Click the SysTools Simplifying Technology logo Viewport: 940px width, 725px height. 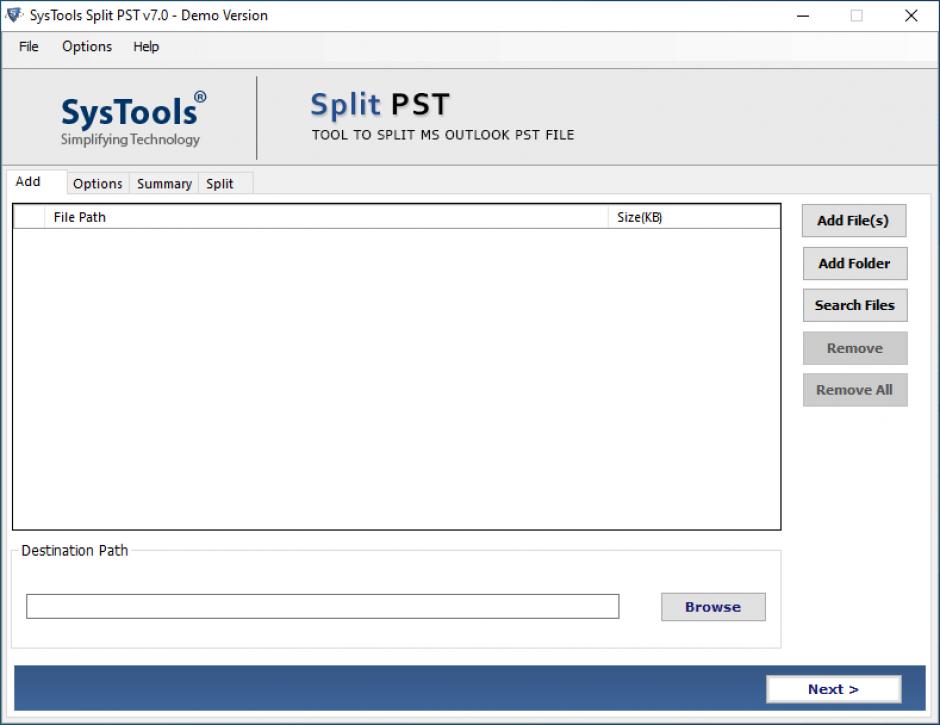tap(132, 119)
